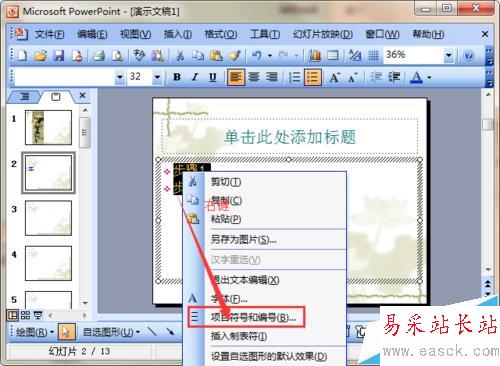Open a file with the Open folder icon
Viewport: 500px width, 366px height.
[40, 55]
